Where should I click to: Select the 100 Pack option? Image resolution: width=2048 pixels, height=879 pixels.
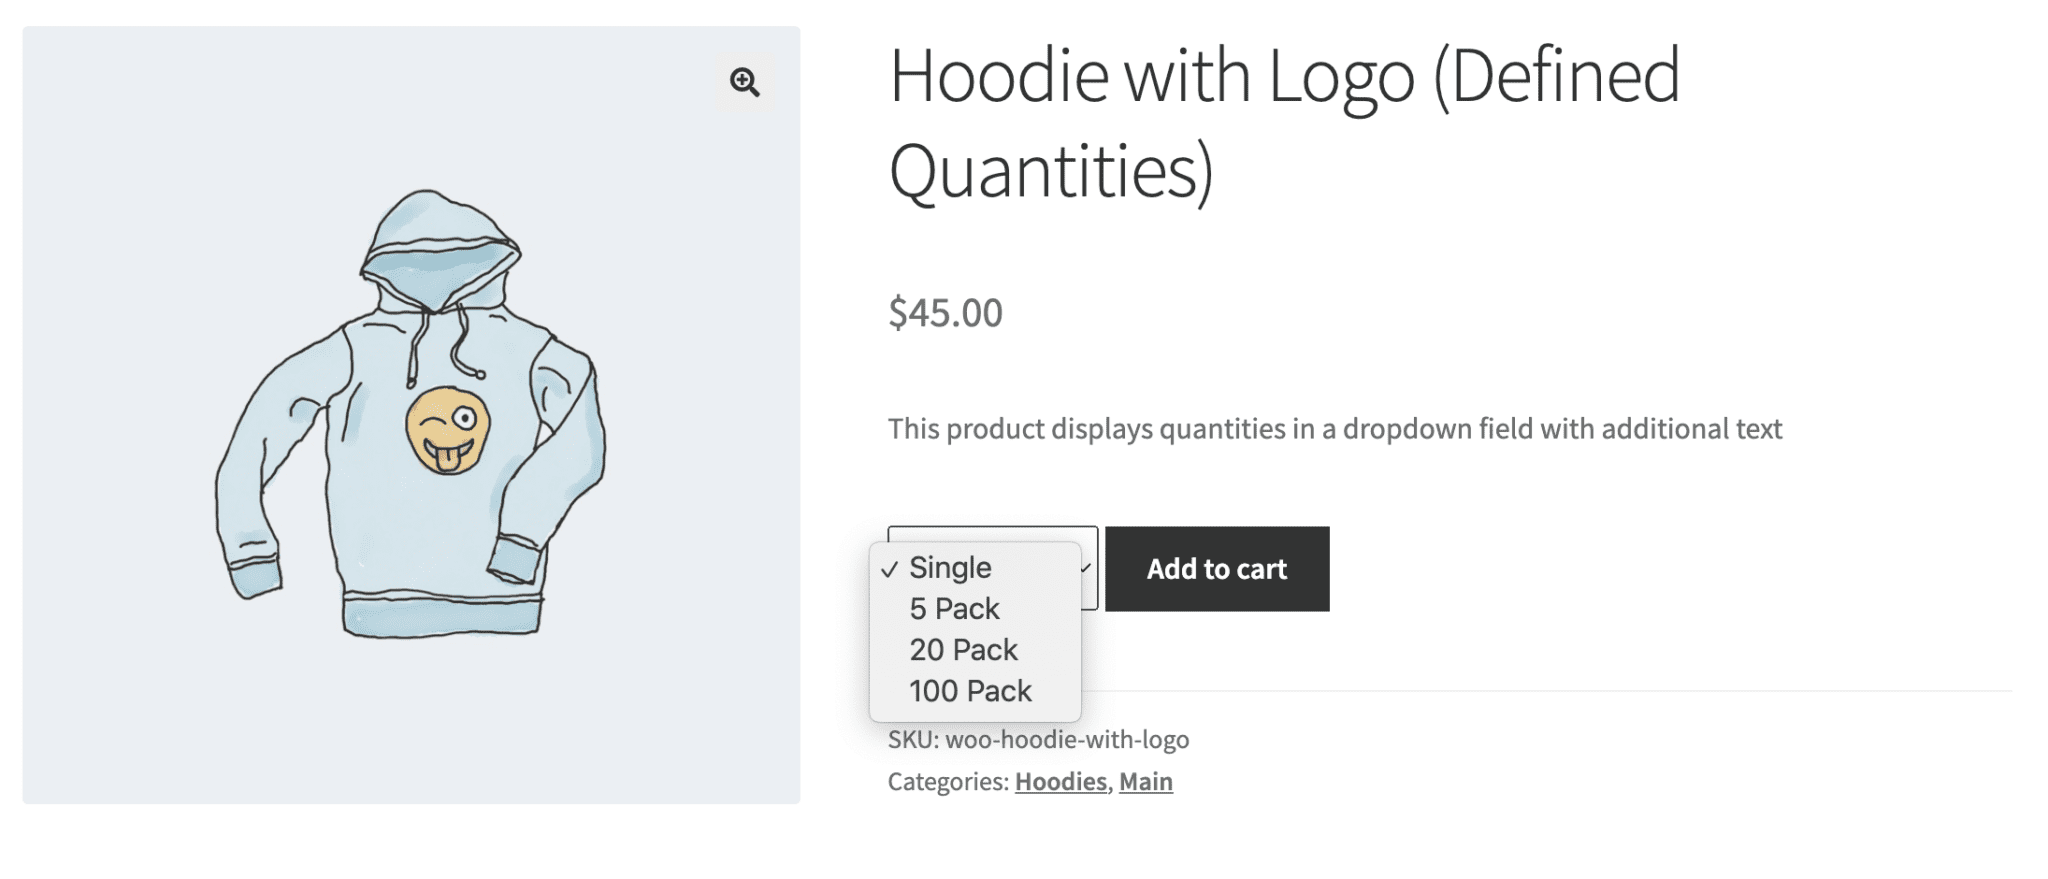[x=970, y=691]
